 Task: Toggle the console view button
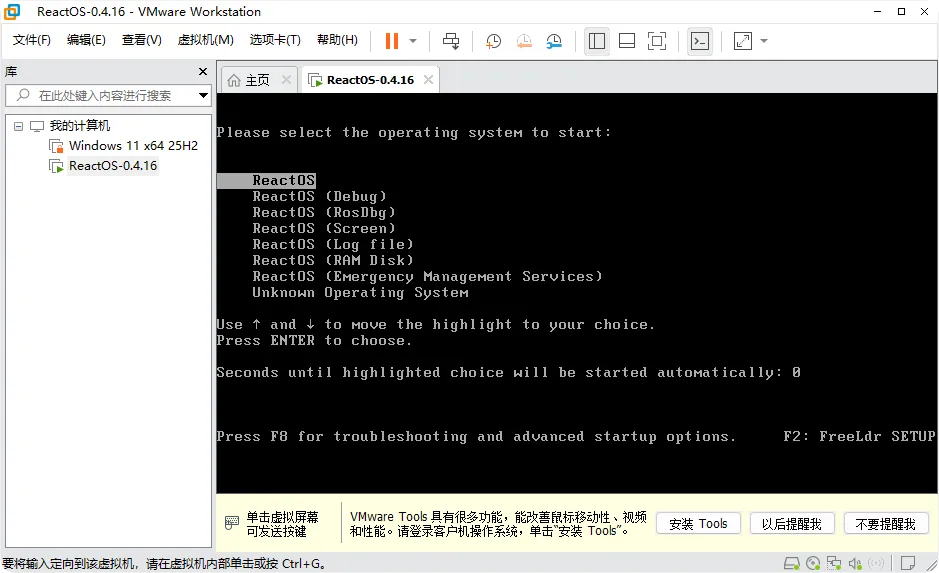[x=700, y=41]
